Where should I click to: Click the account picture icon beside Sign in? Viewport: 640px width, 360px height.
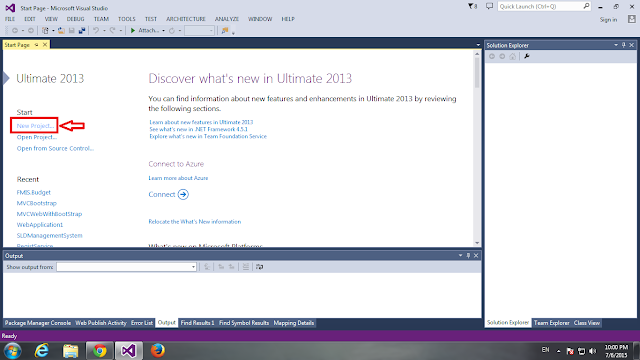[632, 19]
